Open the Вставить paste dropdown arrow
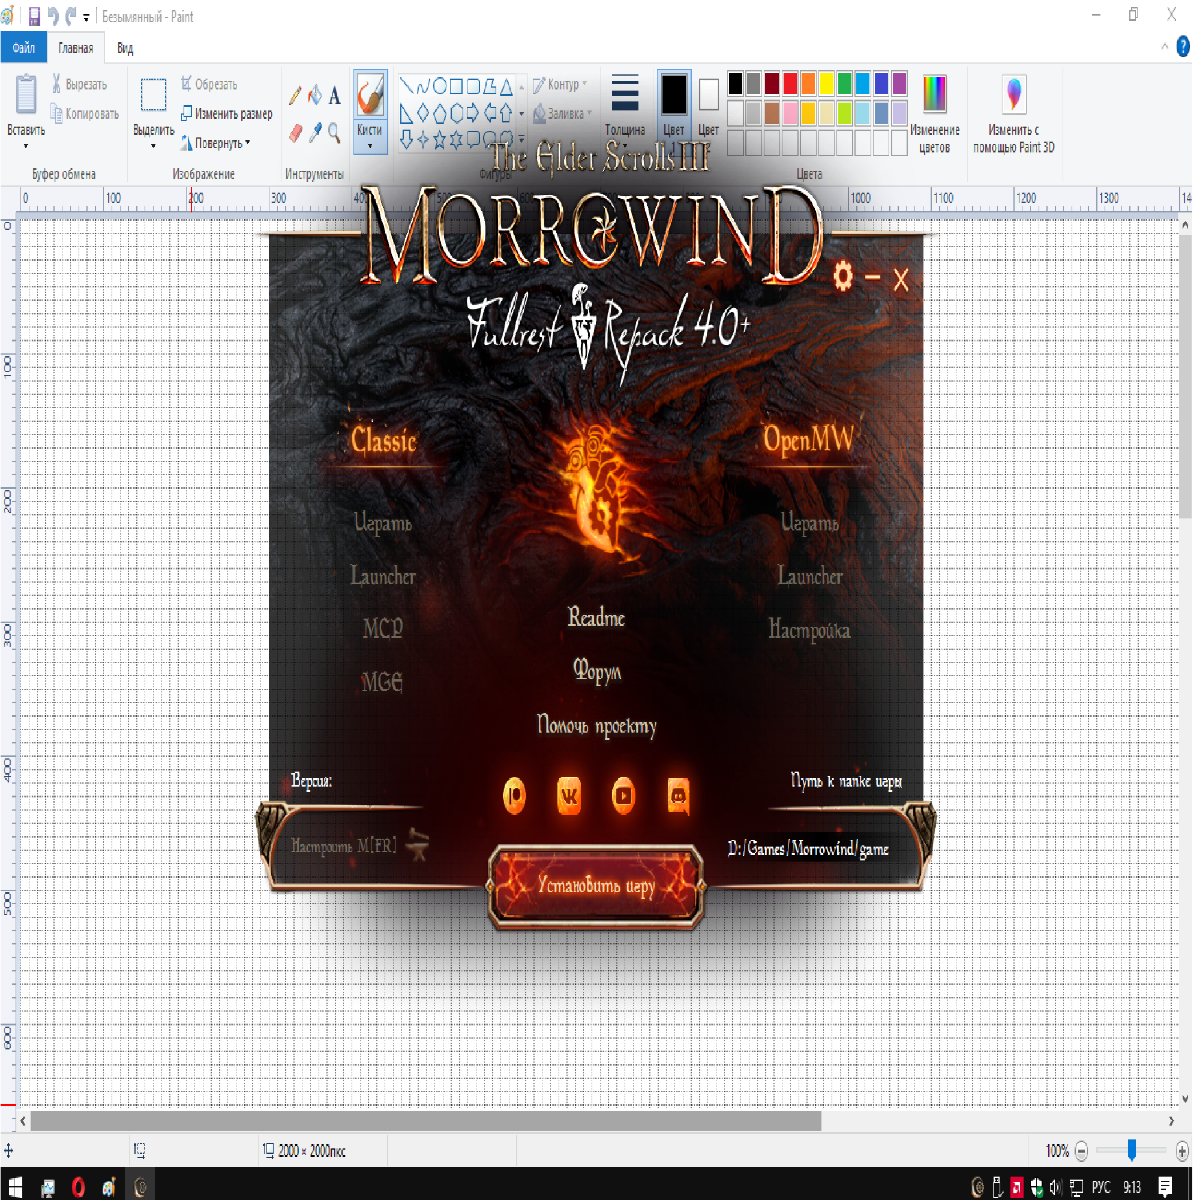The image size is (1200, 1200). pyautogui.click(x=26, y=146)
